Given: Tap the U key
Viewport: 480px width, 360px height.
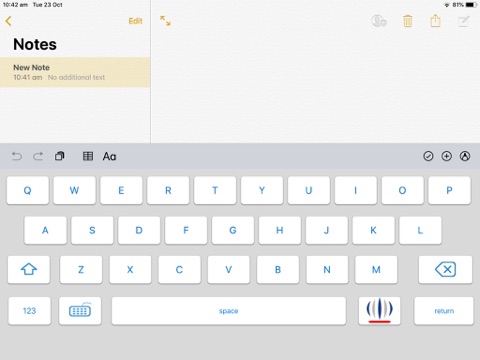Looking at the screenshot, I should point(309,190).
